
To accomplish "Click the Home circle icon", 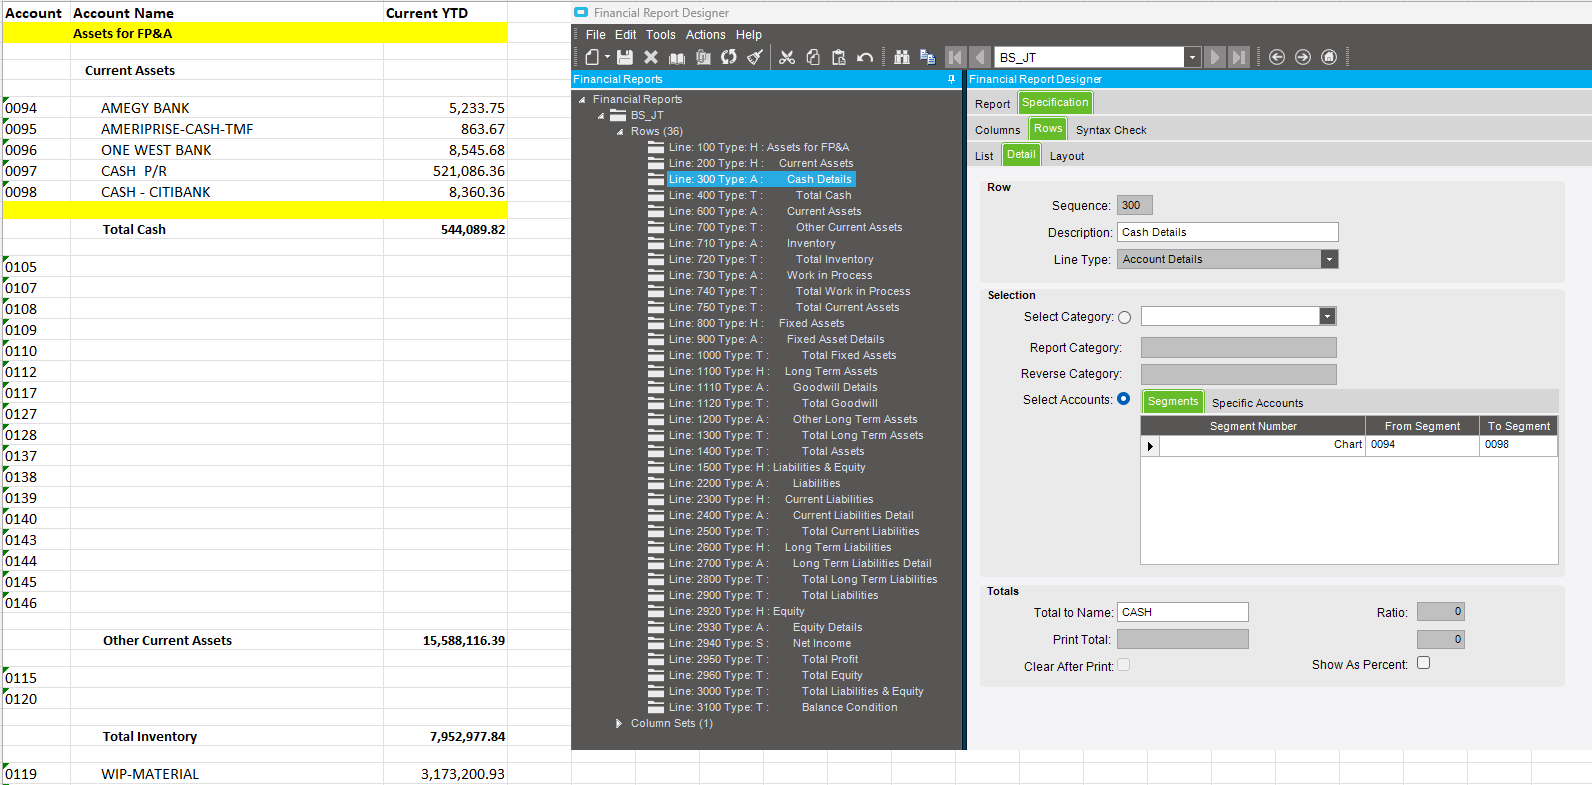I will click(x=1329, y=57).
